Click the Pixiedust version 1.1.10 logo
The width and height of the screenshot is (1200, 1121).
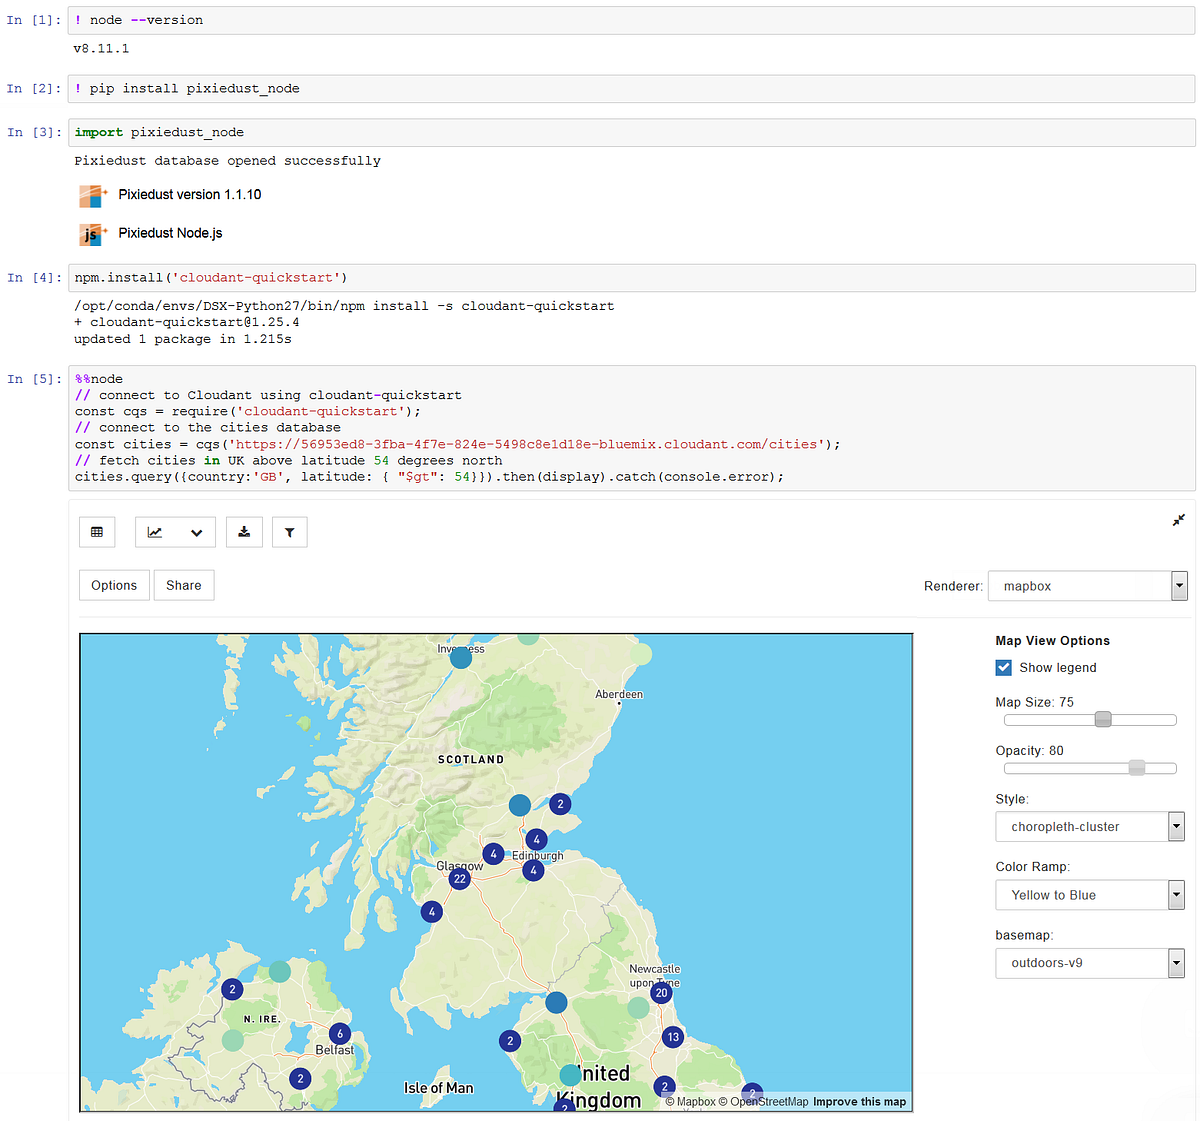click(92, 196)
